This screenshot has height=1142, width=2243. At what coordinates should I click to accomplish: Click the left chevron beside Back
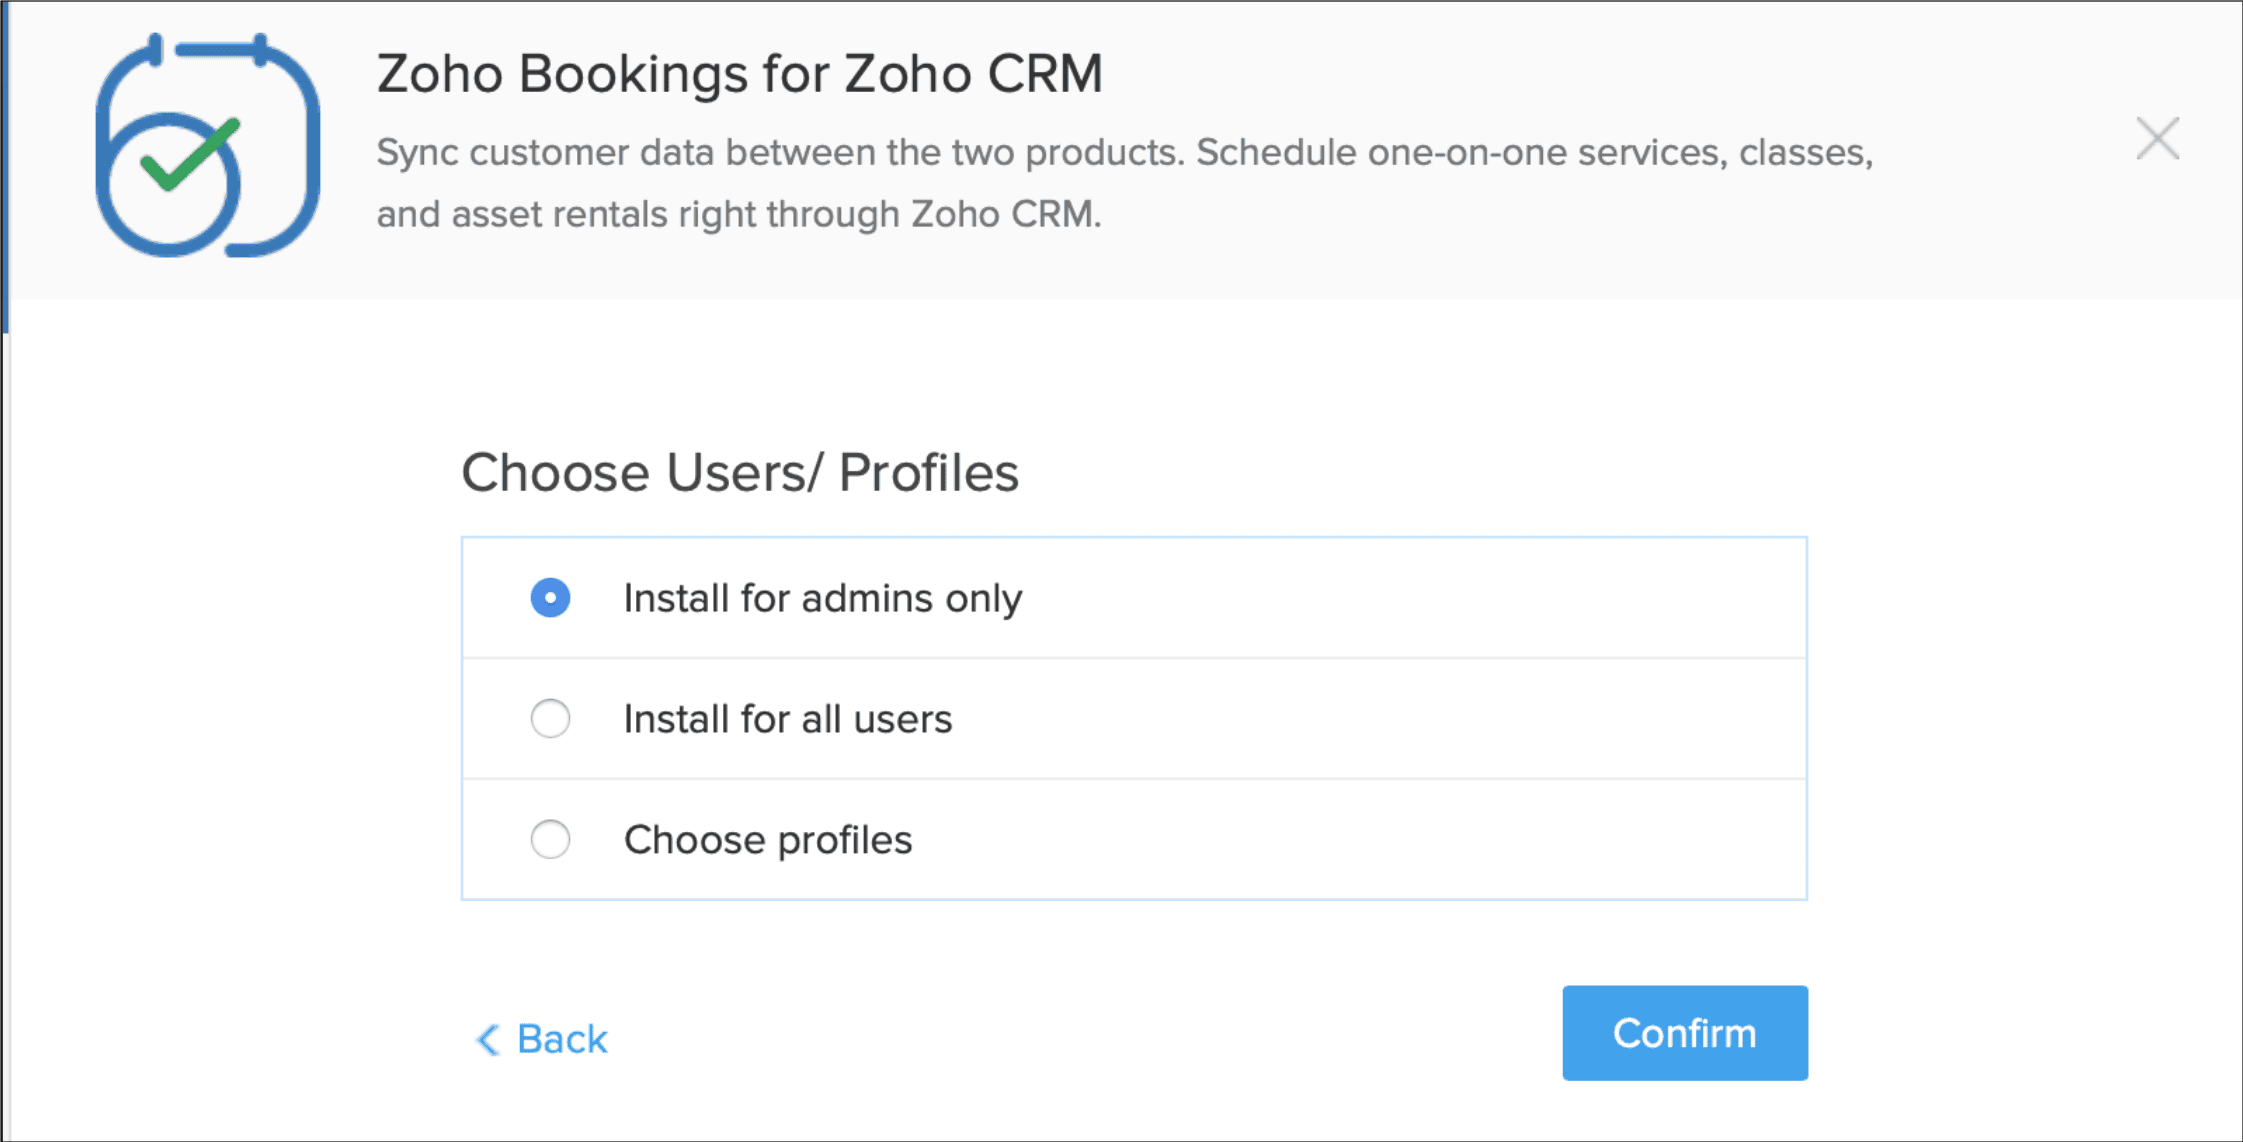487,1039
